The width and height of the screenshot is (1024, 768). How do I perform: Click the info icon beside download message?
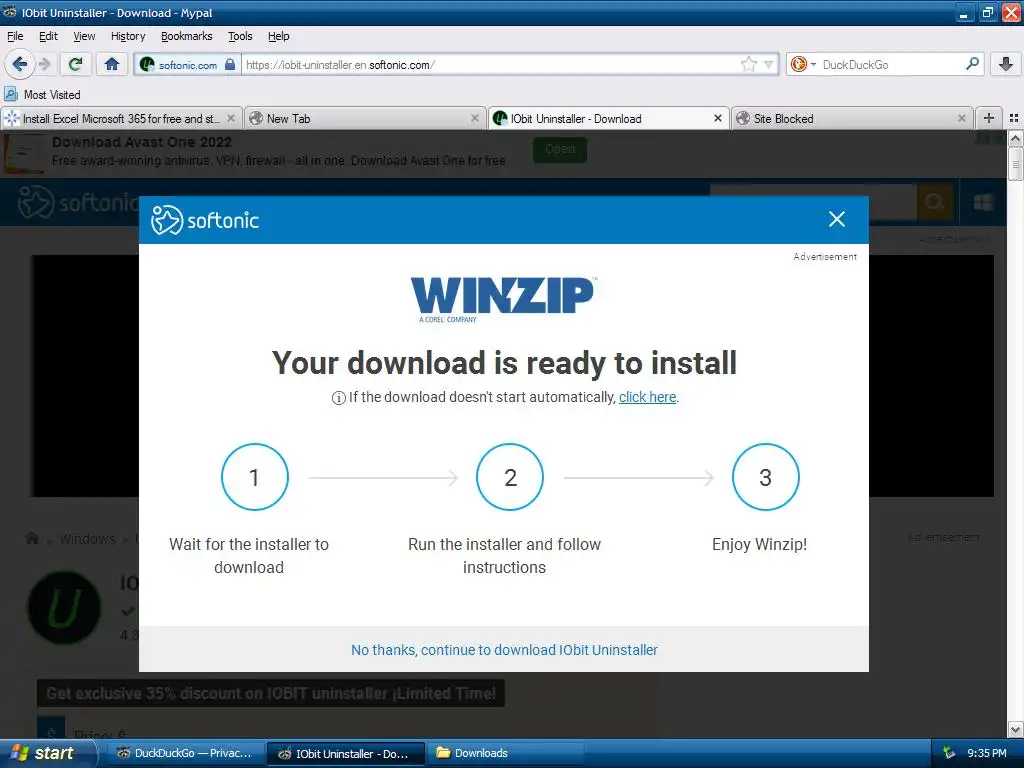(x=338, y=398)
